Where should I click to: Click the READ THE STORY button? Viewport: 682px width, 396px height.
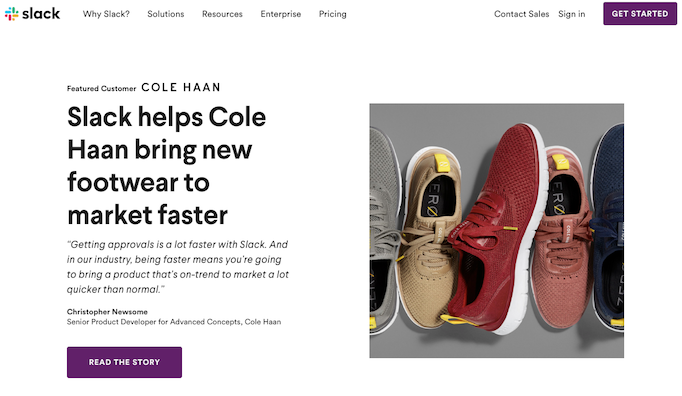(124, 362)
